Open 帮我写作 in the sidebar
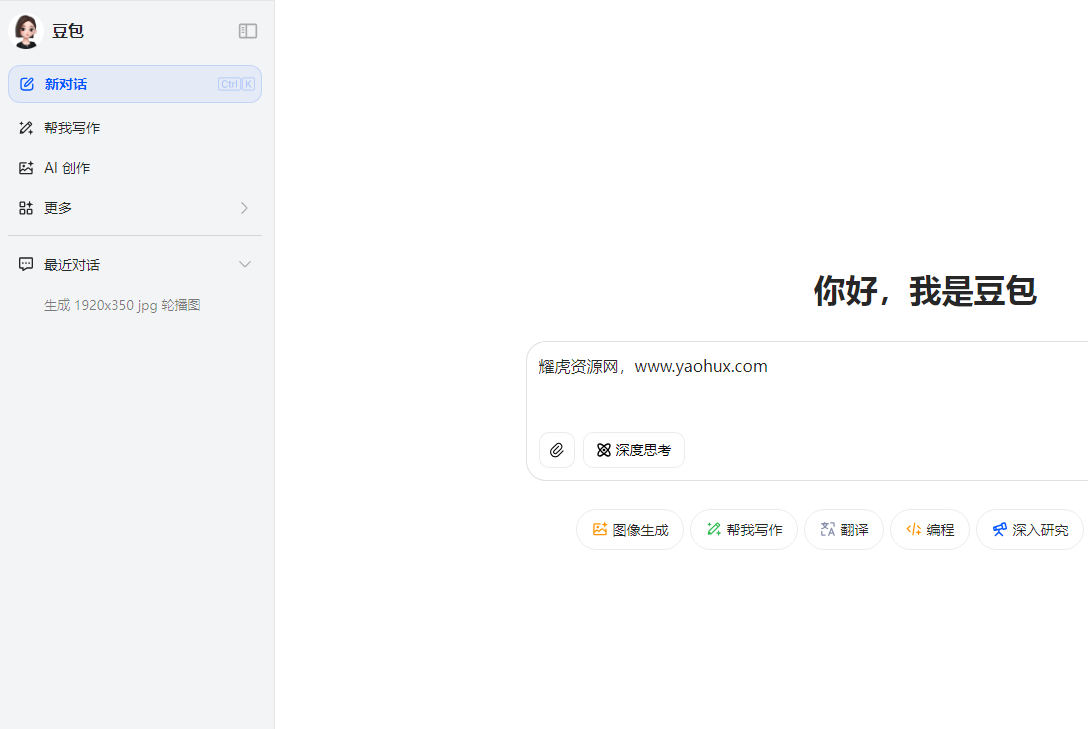1088x729 pixels. pyautogui.click(x=72, y=128)
